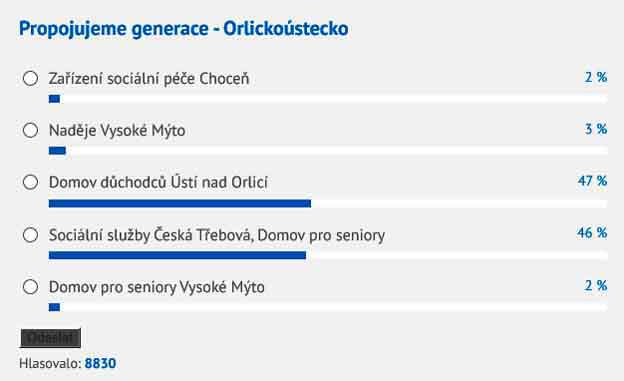Screen dimensions: 624x381
Task: Click the Naděje Vysoké Mýto label text
Action: pyautogui.click(x=117, y=131)
